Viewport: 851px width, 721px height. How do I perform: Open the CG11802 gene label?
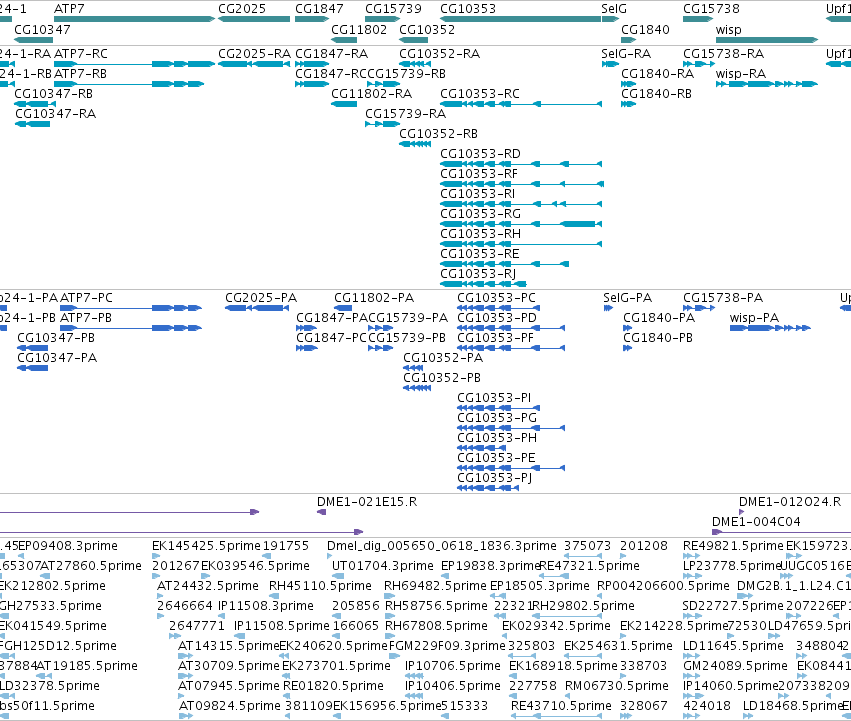[x=359, y=29]
